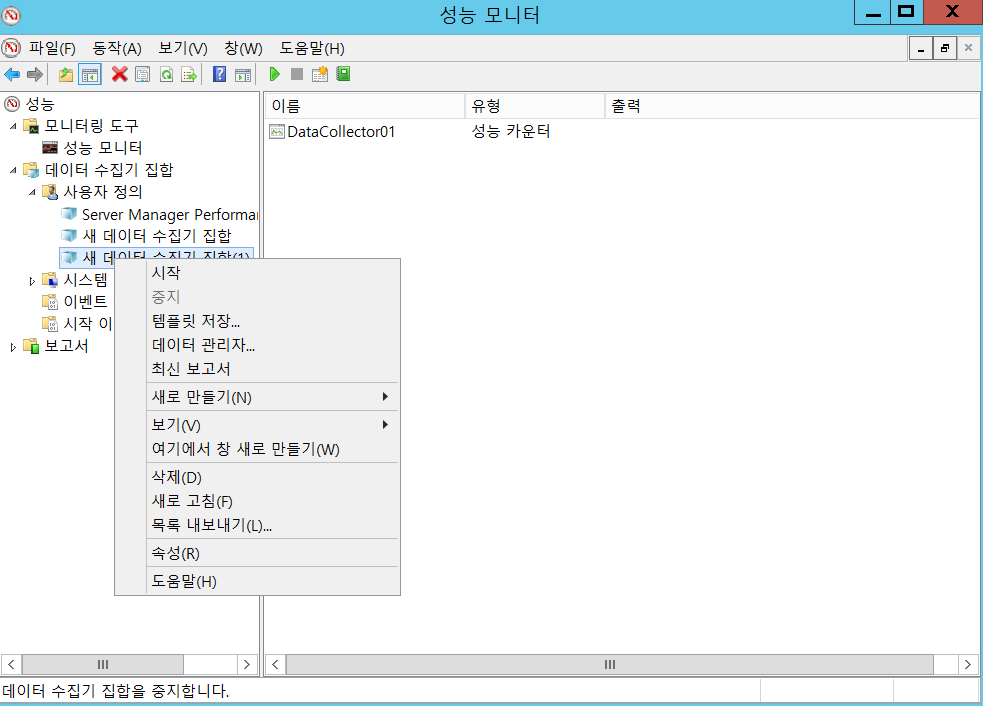Screen dimensions: 983x706
Task: Click the 성능 카운터 type cell
Action: 511,132
